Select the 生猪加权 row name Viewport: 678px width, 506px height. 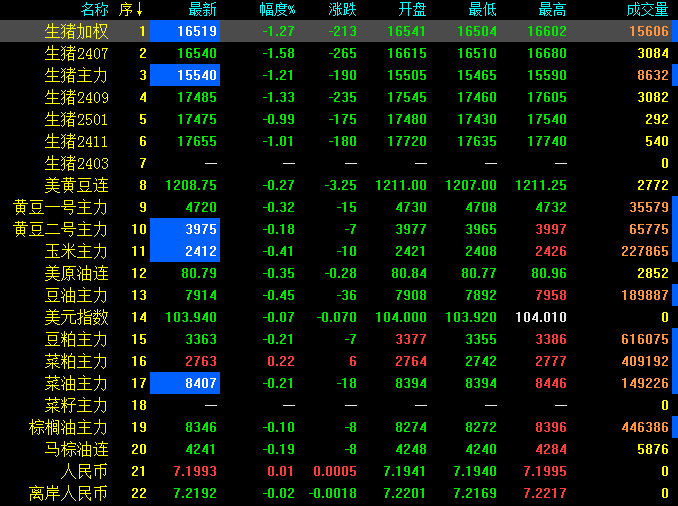coord(76,31)
